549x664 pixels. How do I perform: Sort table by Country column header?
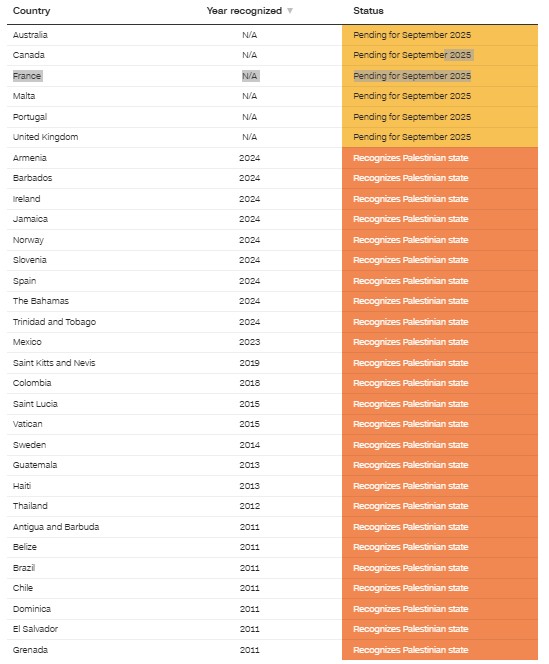coord(31,11)
